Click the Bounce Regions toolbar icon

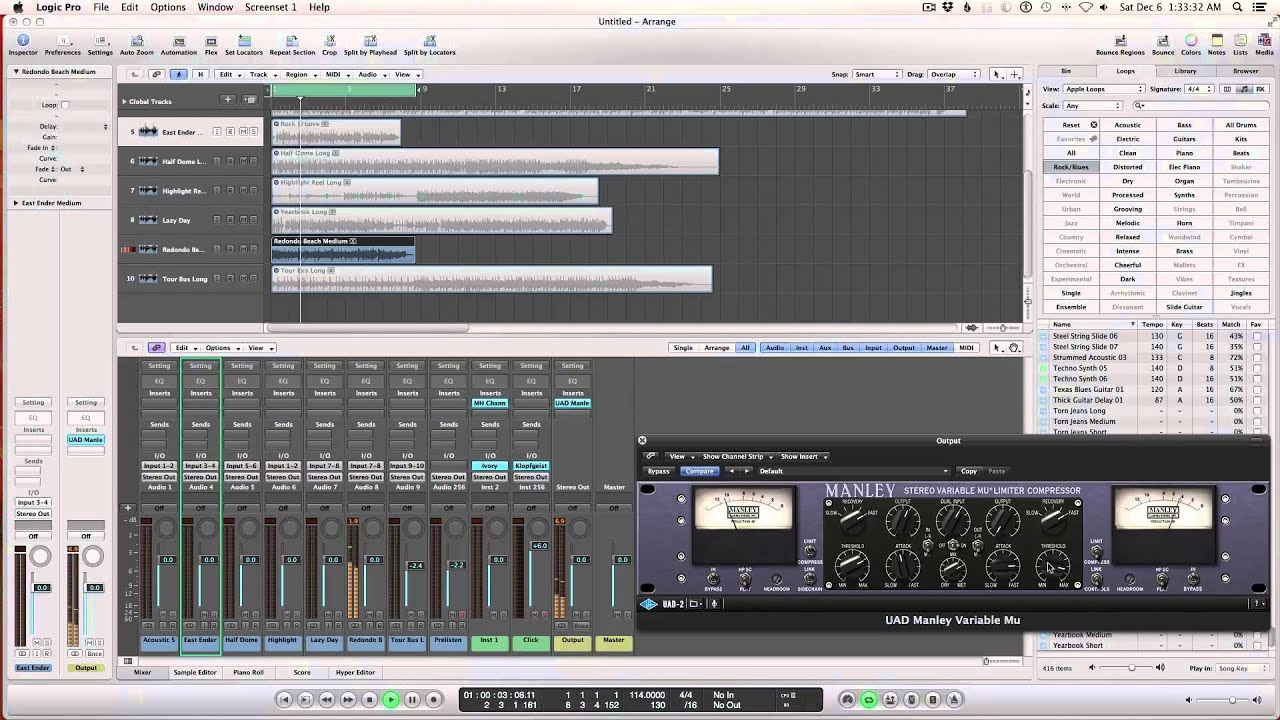click(1120, 45)
